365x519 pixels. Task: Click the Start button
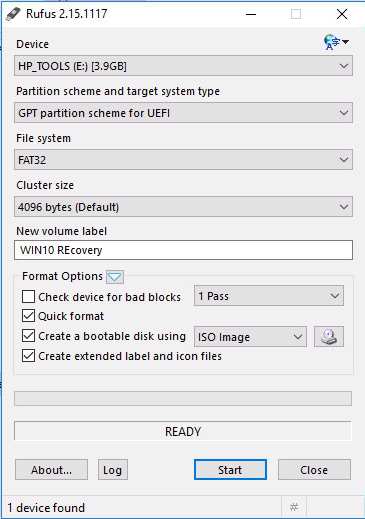230,470
